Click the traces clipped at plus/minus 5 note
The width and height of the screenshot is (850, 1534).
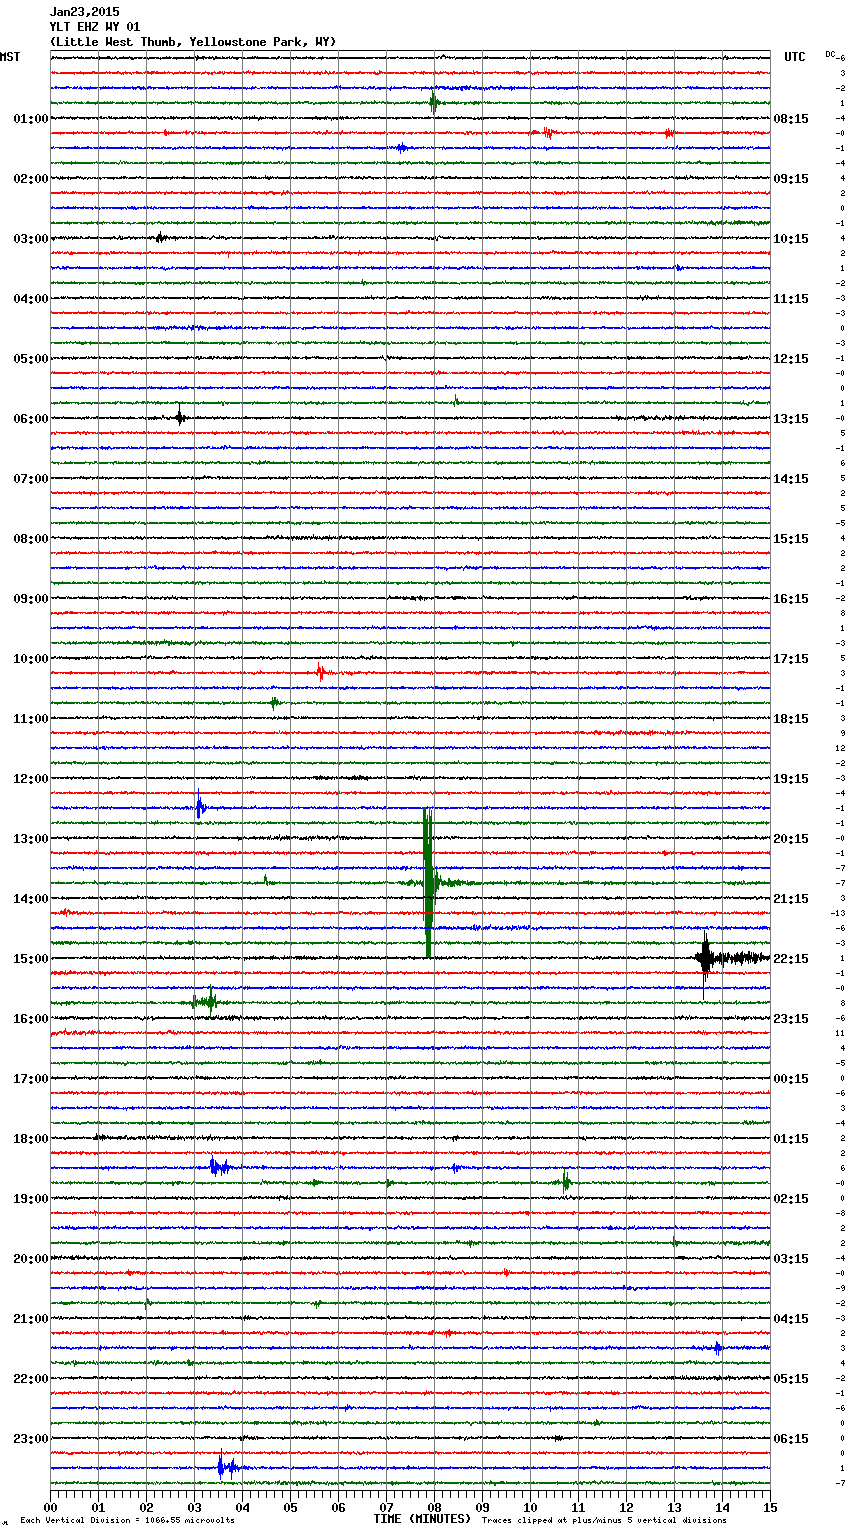604,1521
